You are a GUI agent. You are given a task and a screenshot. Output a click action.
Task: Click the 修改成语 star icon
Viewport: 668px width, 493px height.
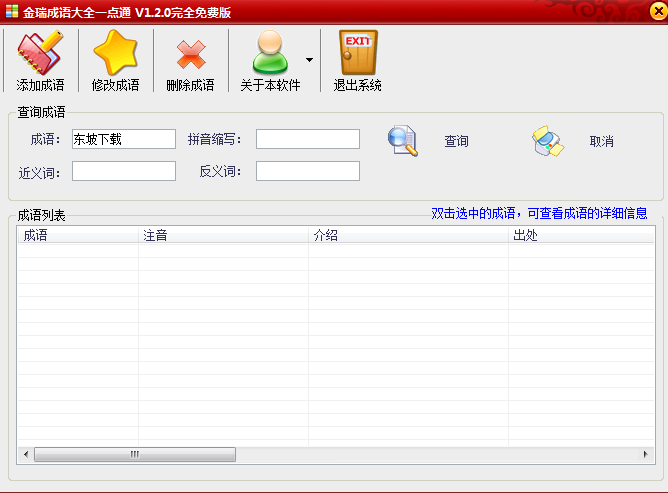[115, 52]
